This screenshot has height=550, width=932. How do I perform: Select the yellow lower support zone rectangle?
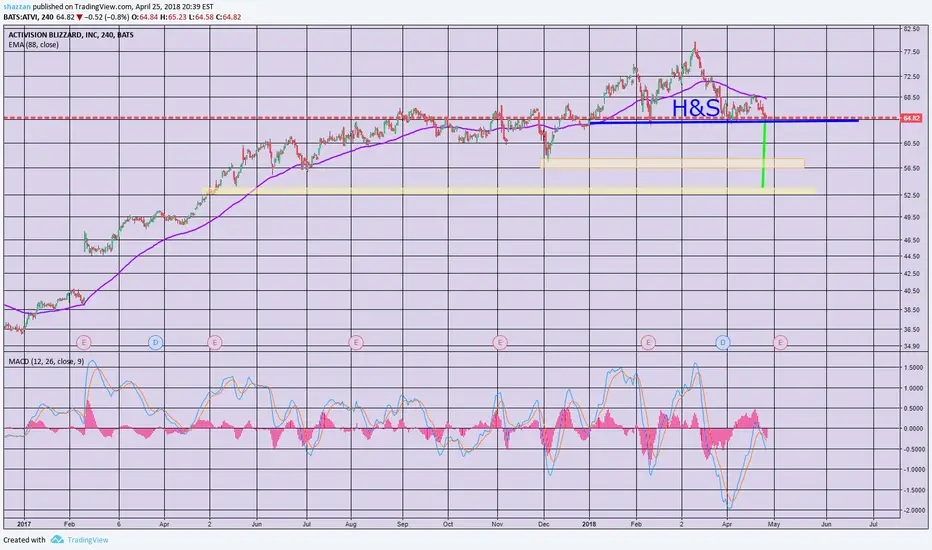tap(509, 191)
